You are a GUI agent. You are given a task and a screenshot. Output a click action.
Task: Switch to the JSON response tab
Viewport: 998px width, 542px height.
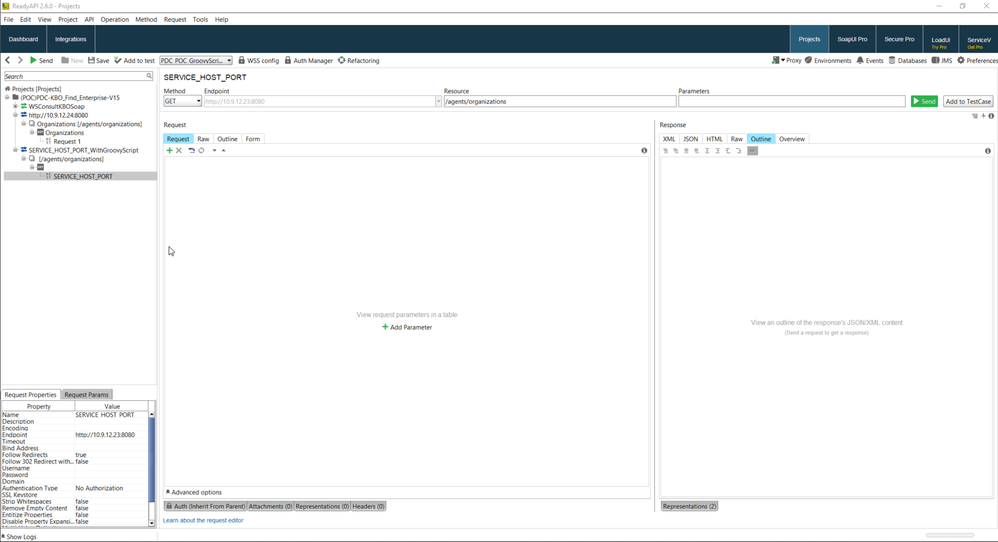(x=691, y=139)
